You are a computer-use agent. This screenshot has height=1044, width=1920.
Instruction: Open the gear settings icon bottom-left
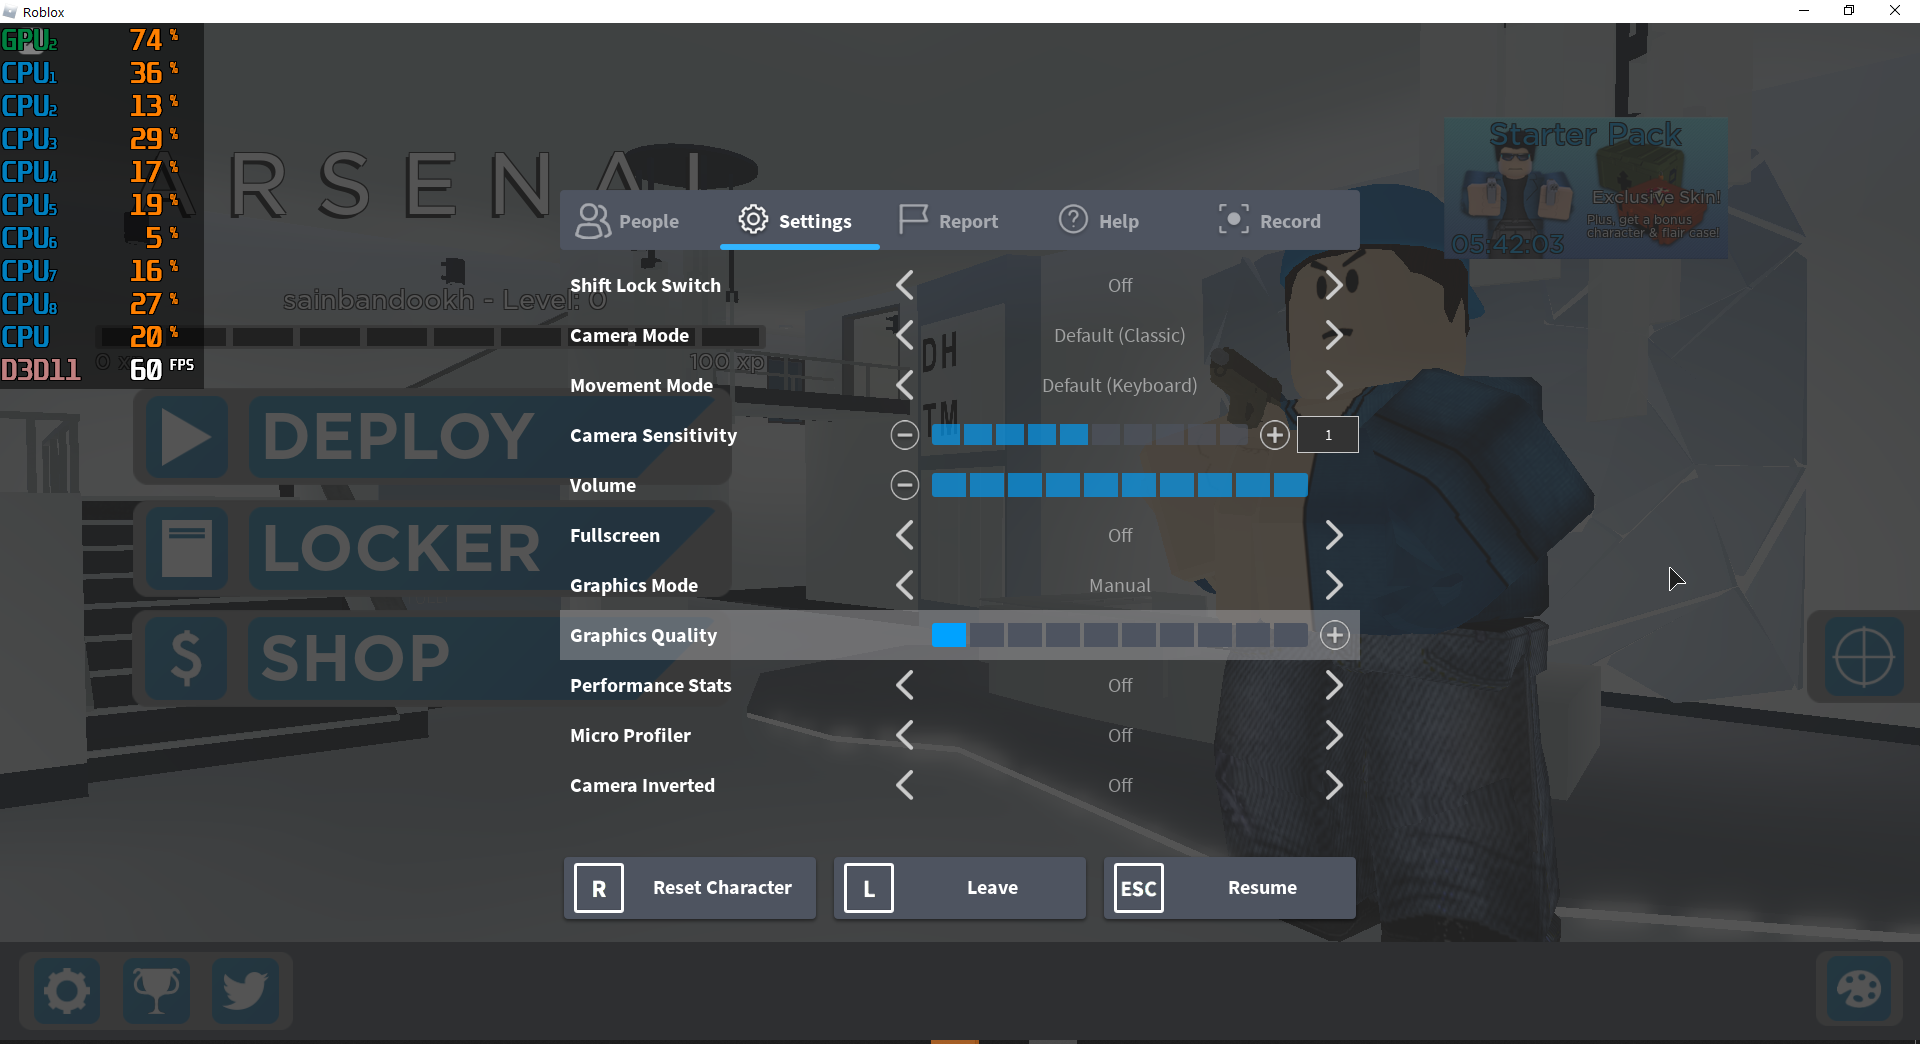click(x=65, y=991)
